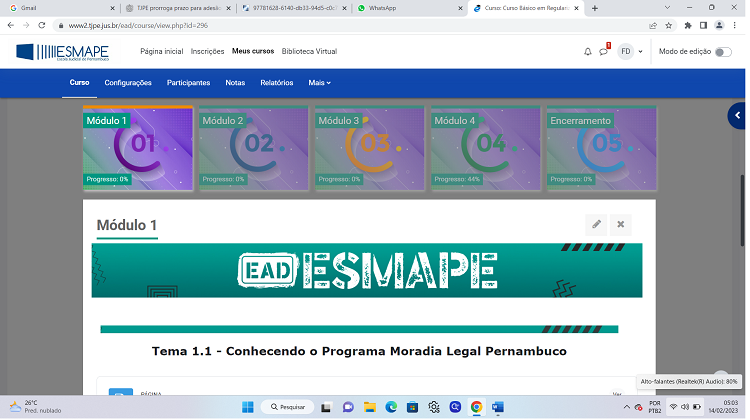The image size is (750, 420).
Task: Open the Windows Start menu
Action: tap(249, 409)
